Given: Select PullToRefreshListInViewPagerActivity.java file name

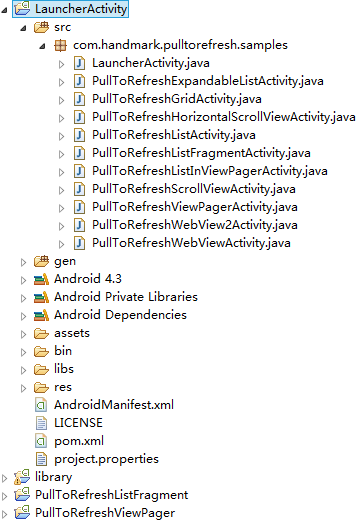Looking at the screenshot, I should pyautogui.click(x=210, y=171).
